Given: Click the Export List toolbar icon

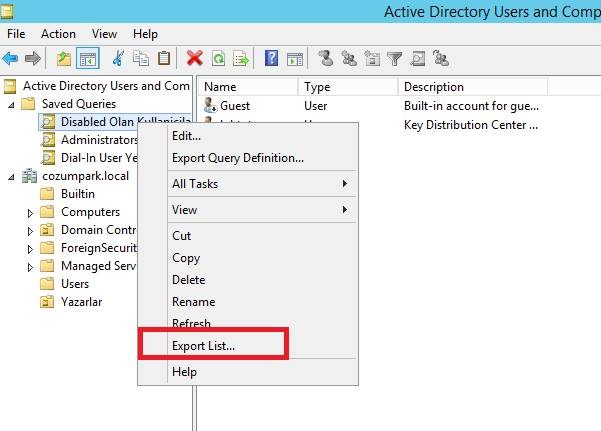Looking at the screenshot, I should click(241, 59).
